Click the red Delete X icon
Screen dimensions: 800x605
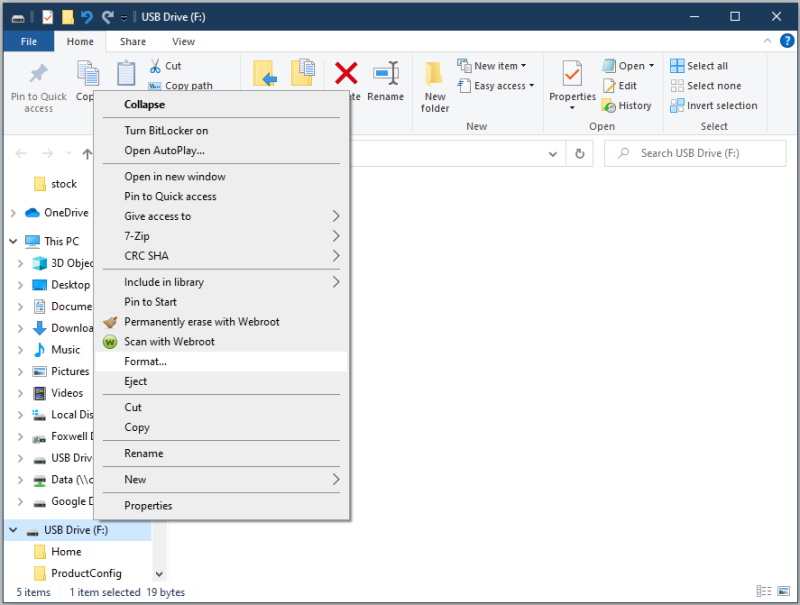pyautogui.click(x=346, y=72)
